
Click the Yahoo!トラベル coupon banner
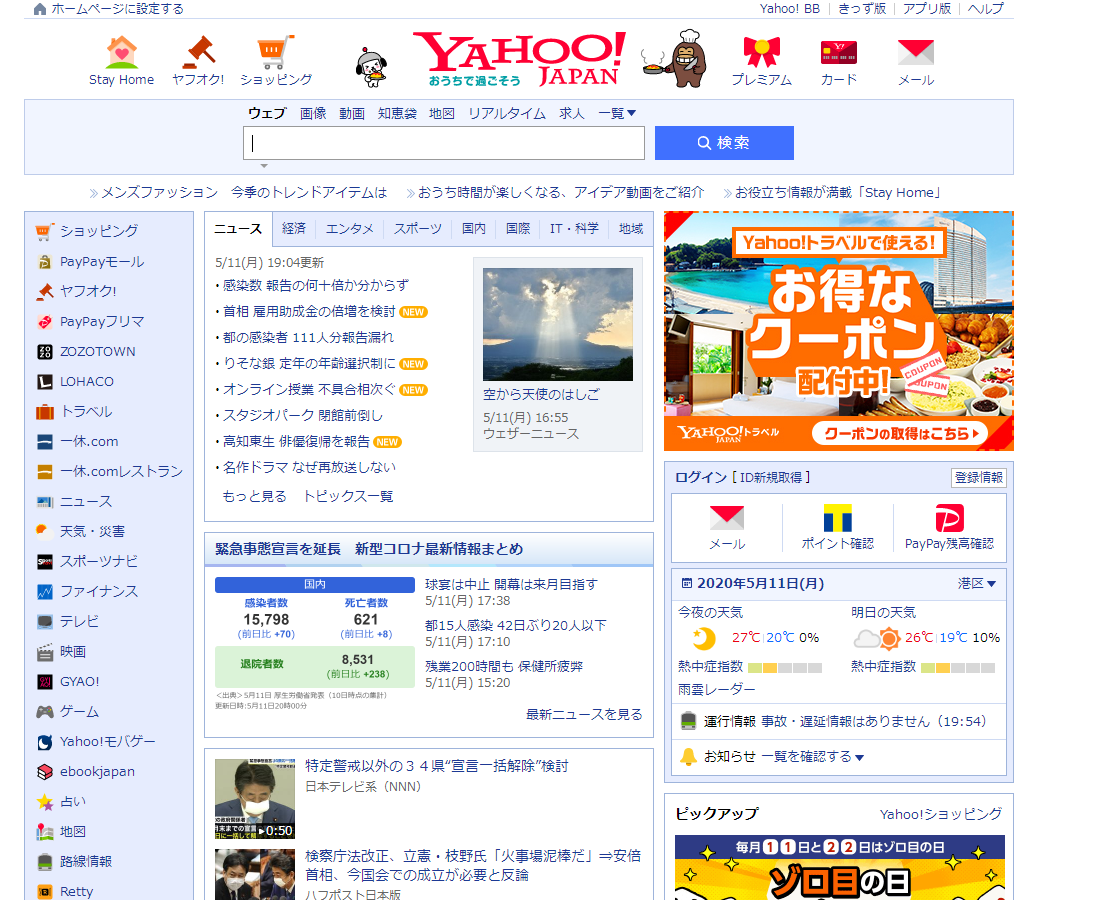tap(839, 331)
